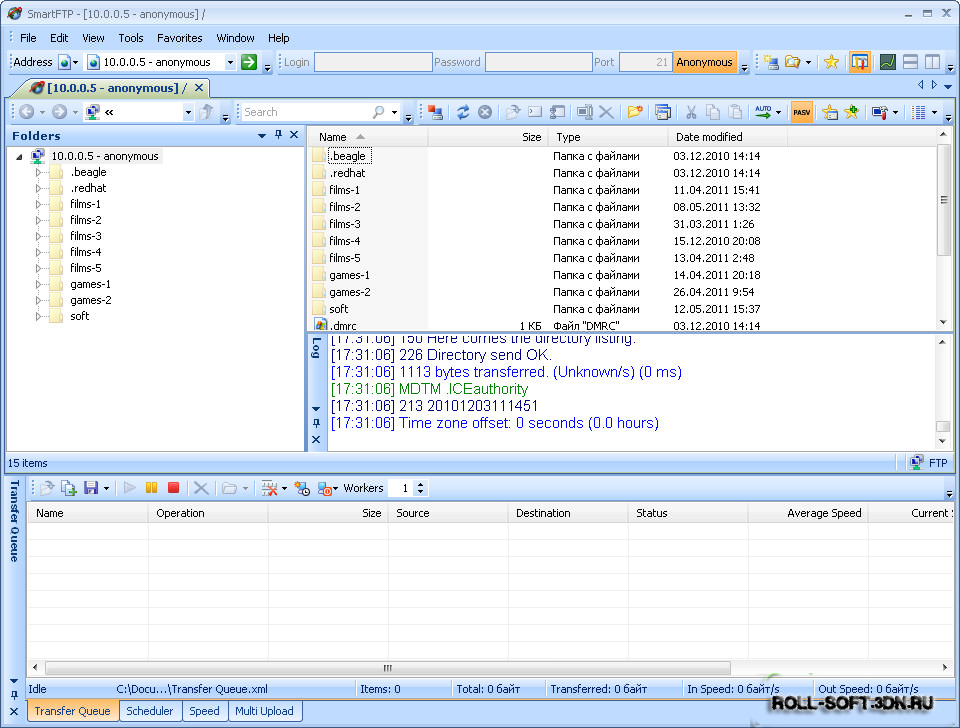Switch to the Scheduler tab
Image resolution: width=960 pixels, height=728 pixels.
click(149, 711)
